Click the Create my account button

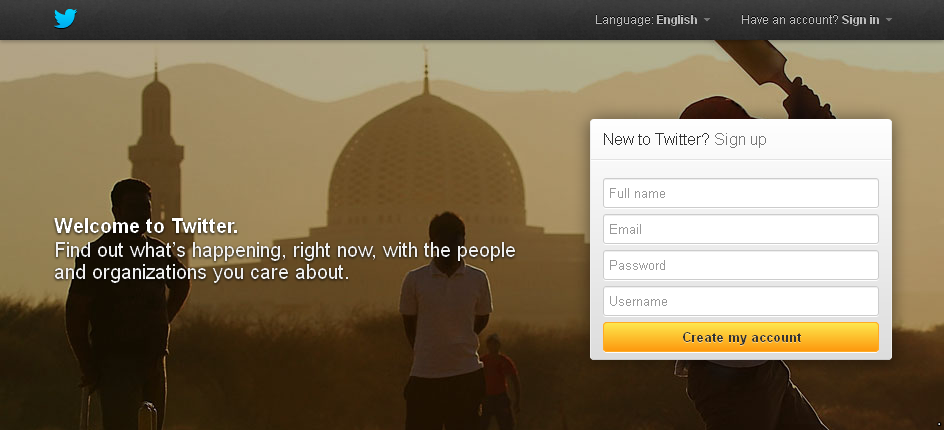point(741,337)
